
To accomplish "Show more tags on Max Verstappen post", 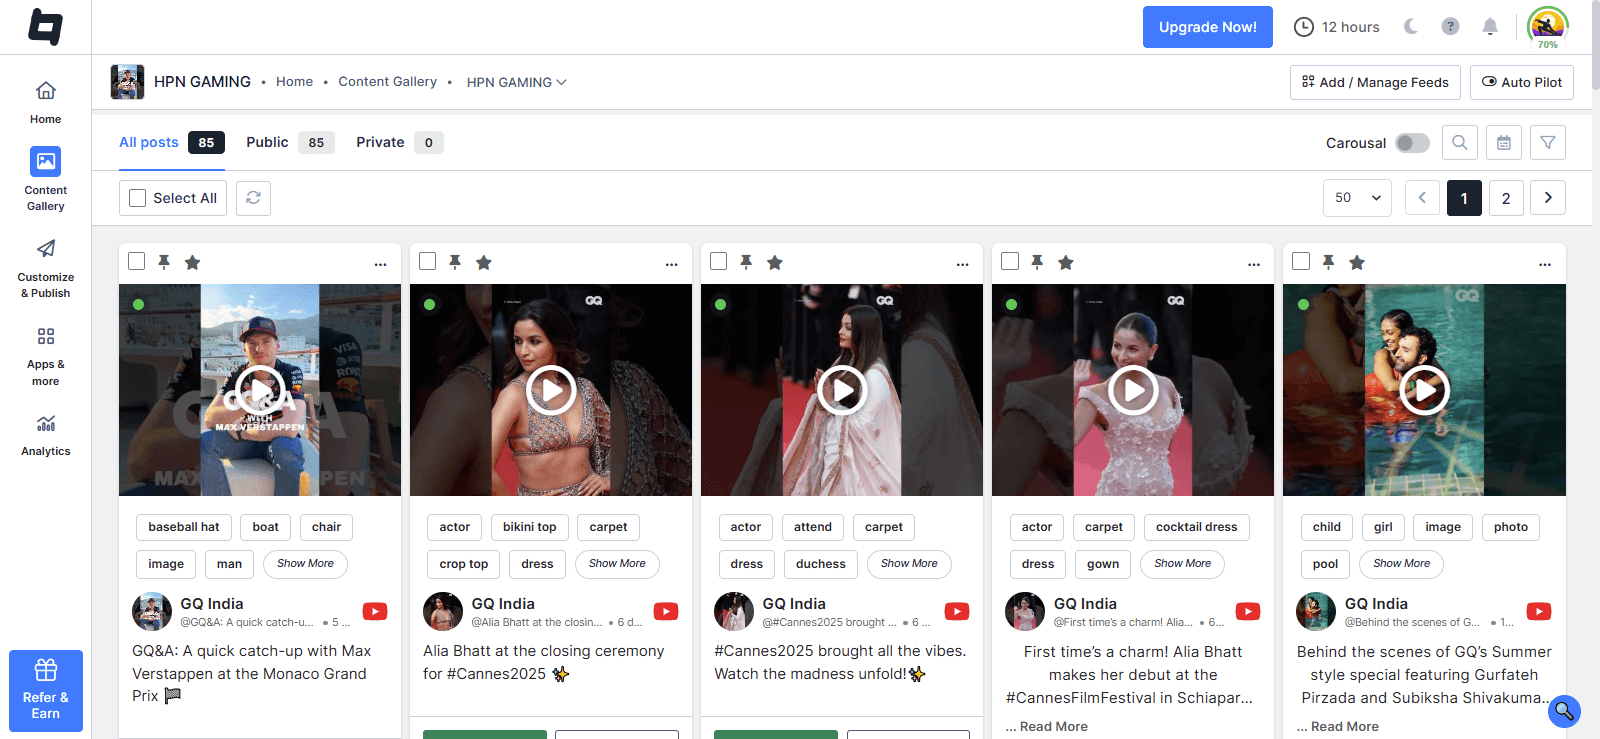I will point(305,564).
